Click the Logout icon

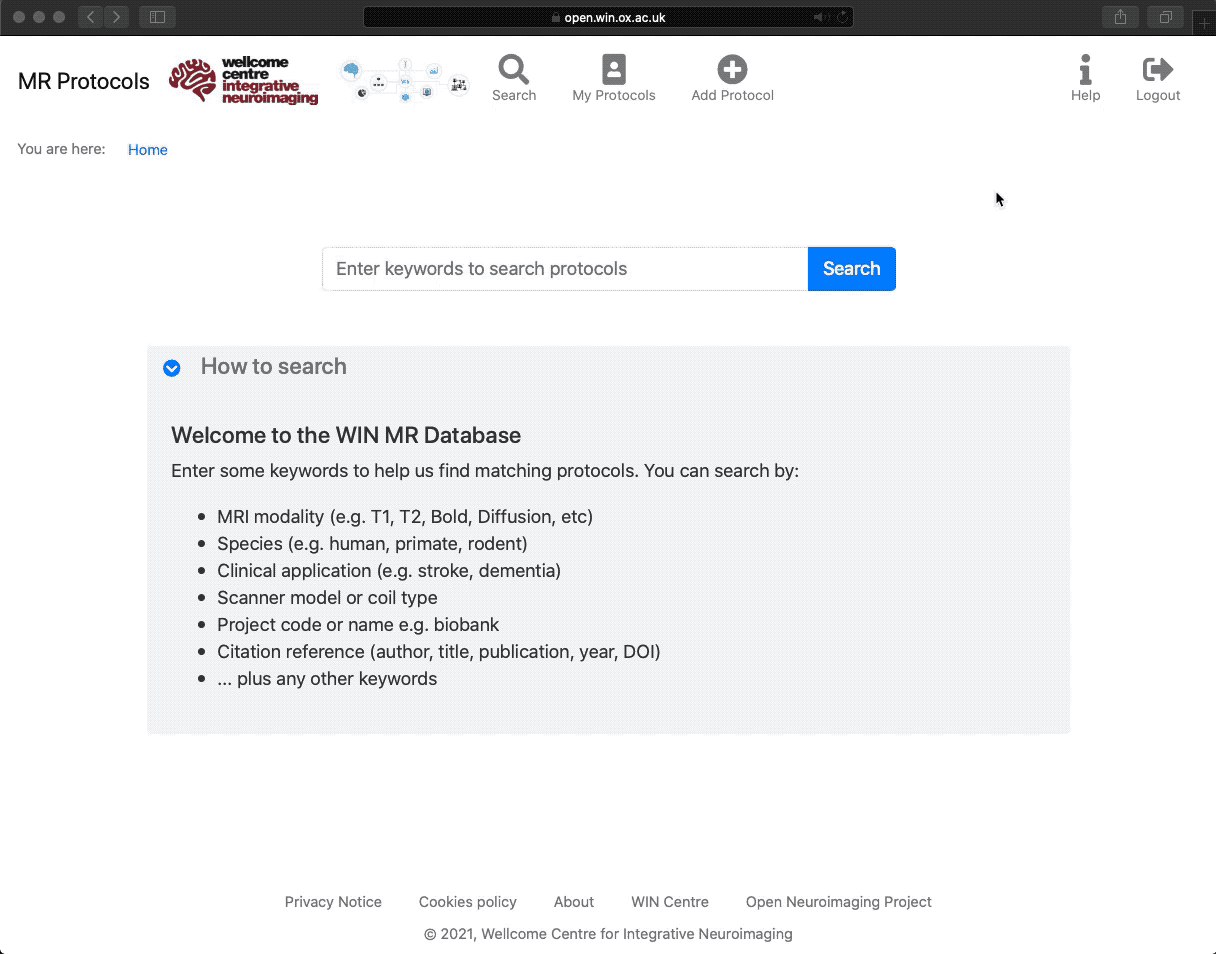coord(1158,70)
